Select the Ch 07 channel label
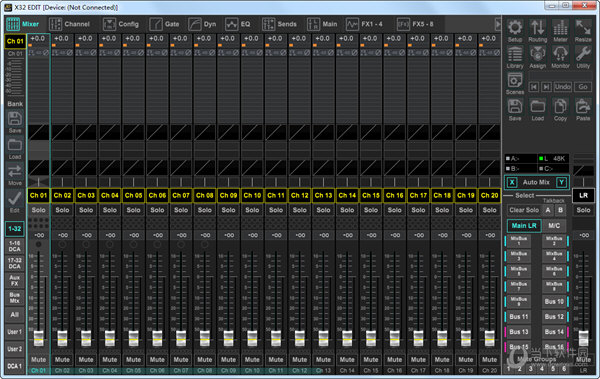The height and width of the screenshot is (379, 600). pyautogui.click(x=181, y=195)
